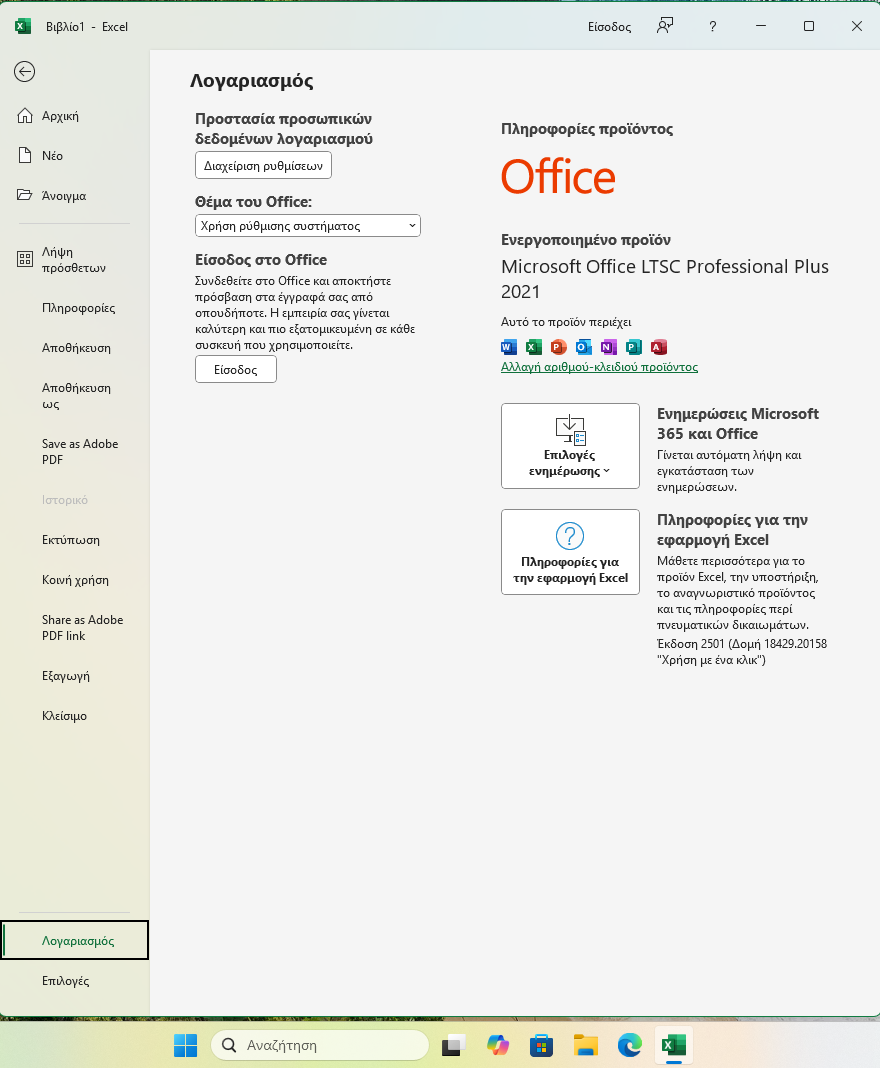Screen dimensions: 880x1068
Task: Open the Αλλαγή αριθμού-κλειδιού προϊόντος link
Action: pos(599,367)
